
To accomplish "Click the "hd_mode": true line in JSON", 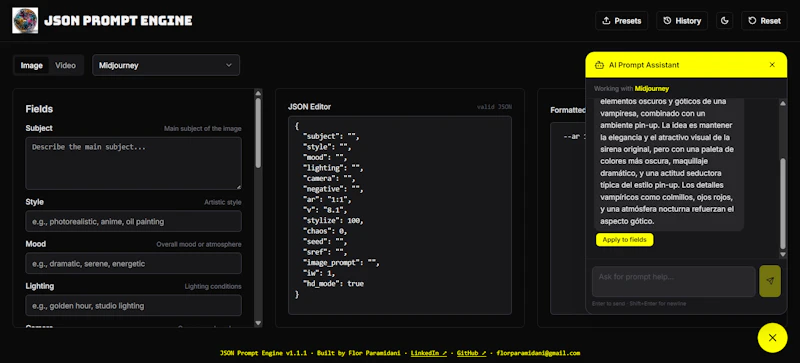I will point(333,283).
